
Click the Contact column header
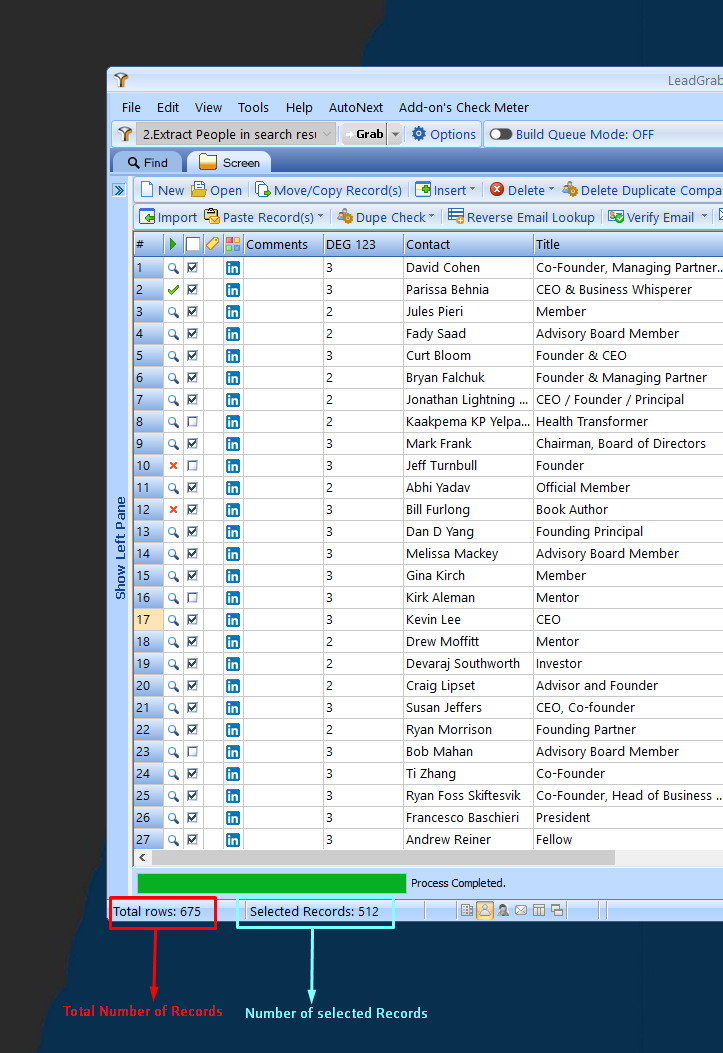[468, 244]
